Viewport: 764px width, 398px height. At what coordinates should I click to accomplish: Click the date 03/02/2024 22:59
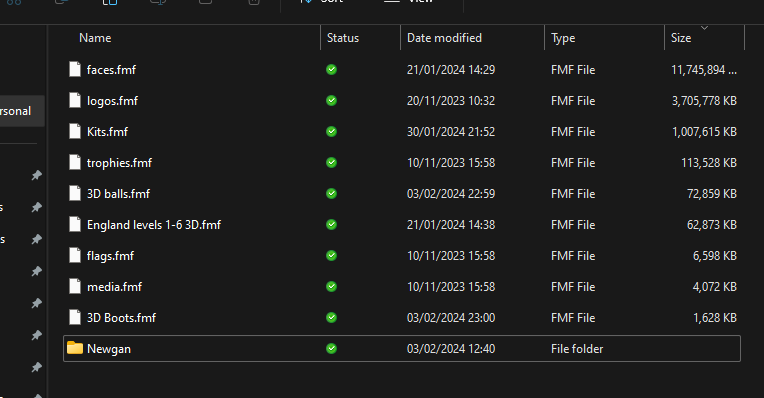(451, 194)
